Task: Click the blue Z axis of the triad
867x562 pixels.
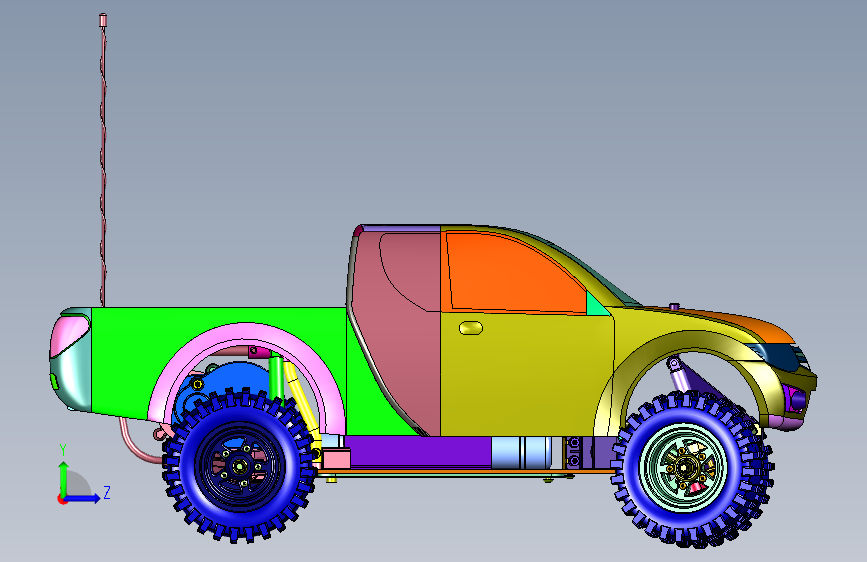Action: (x=83, y=498)
